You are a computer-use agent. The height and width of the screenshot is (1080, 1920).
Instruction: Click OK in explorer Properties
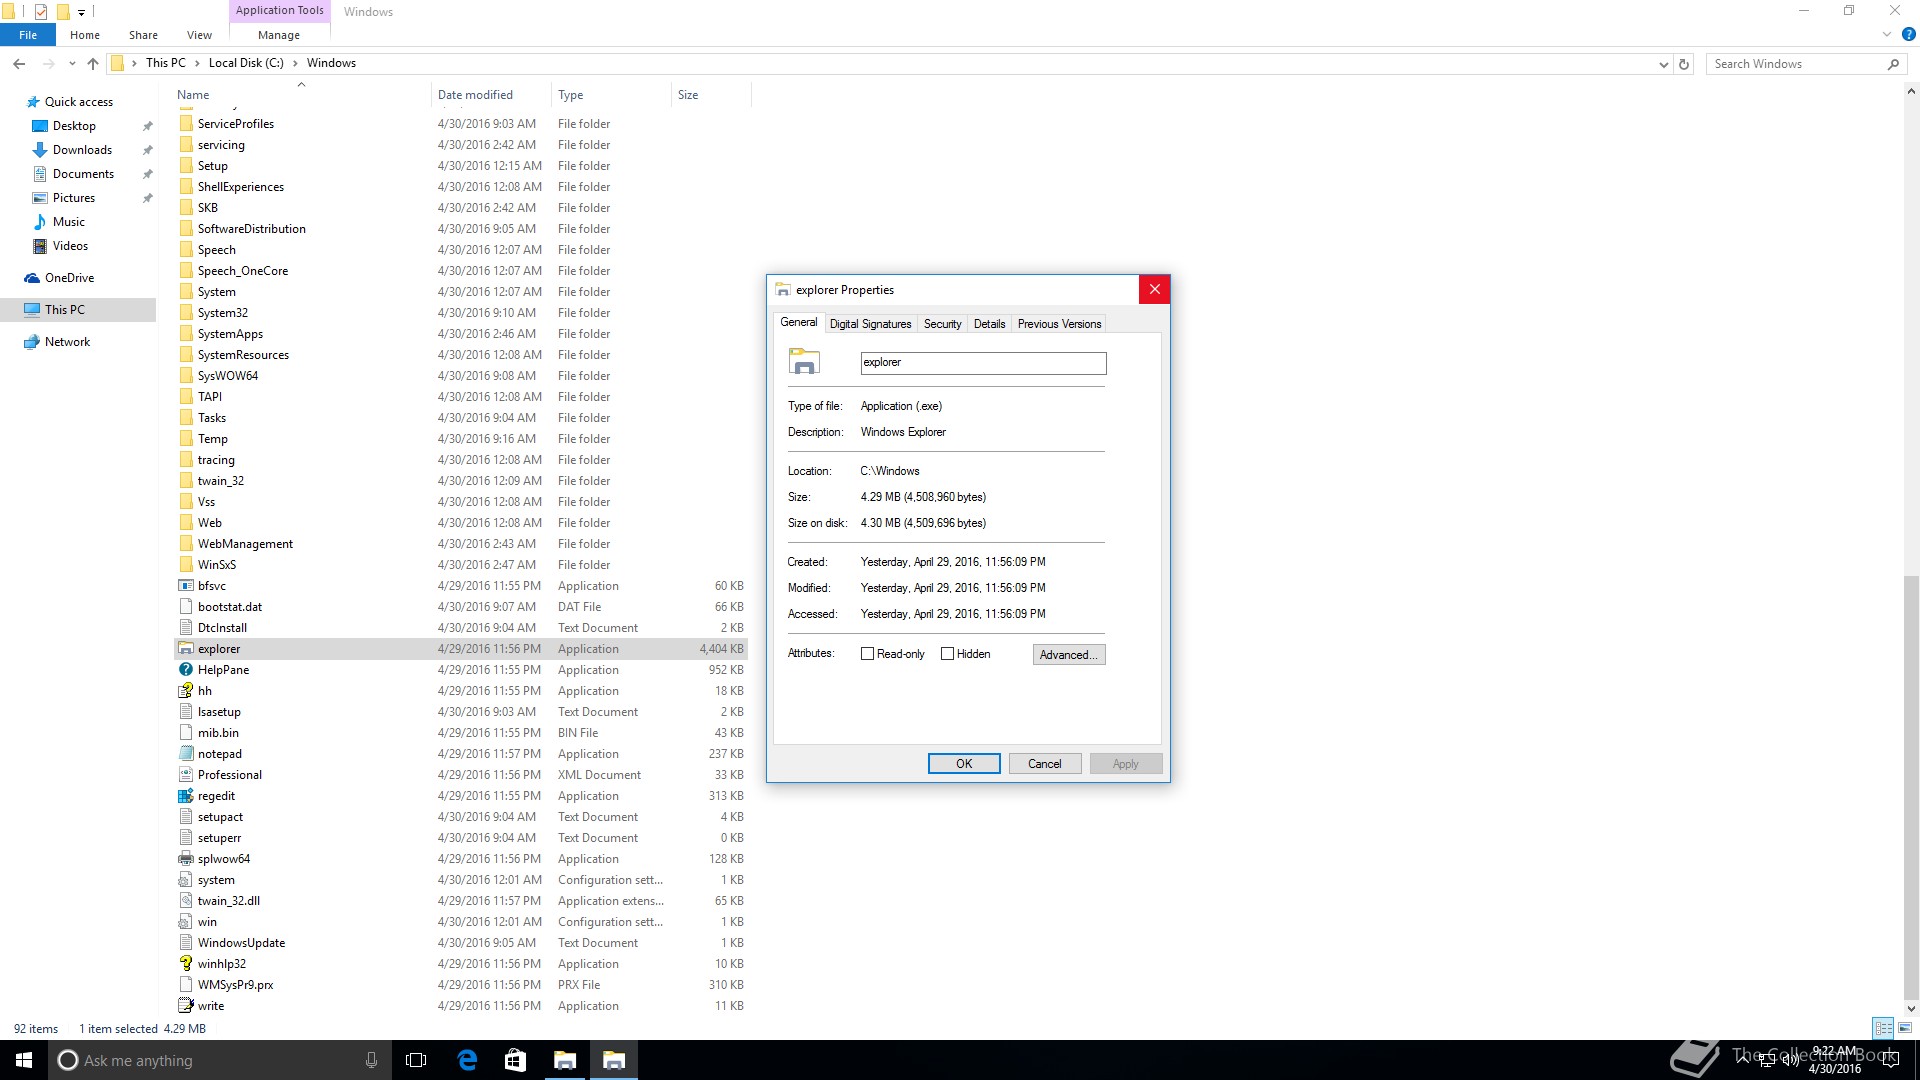(x=964, y=764)
